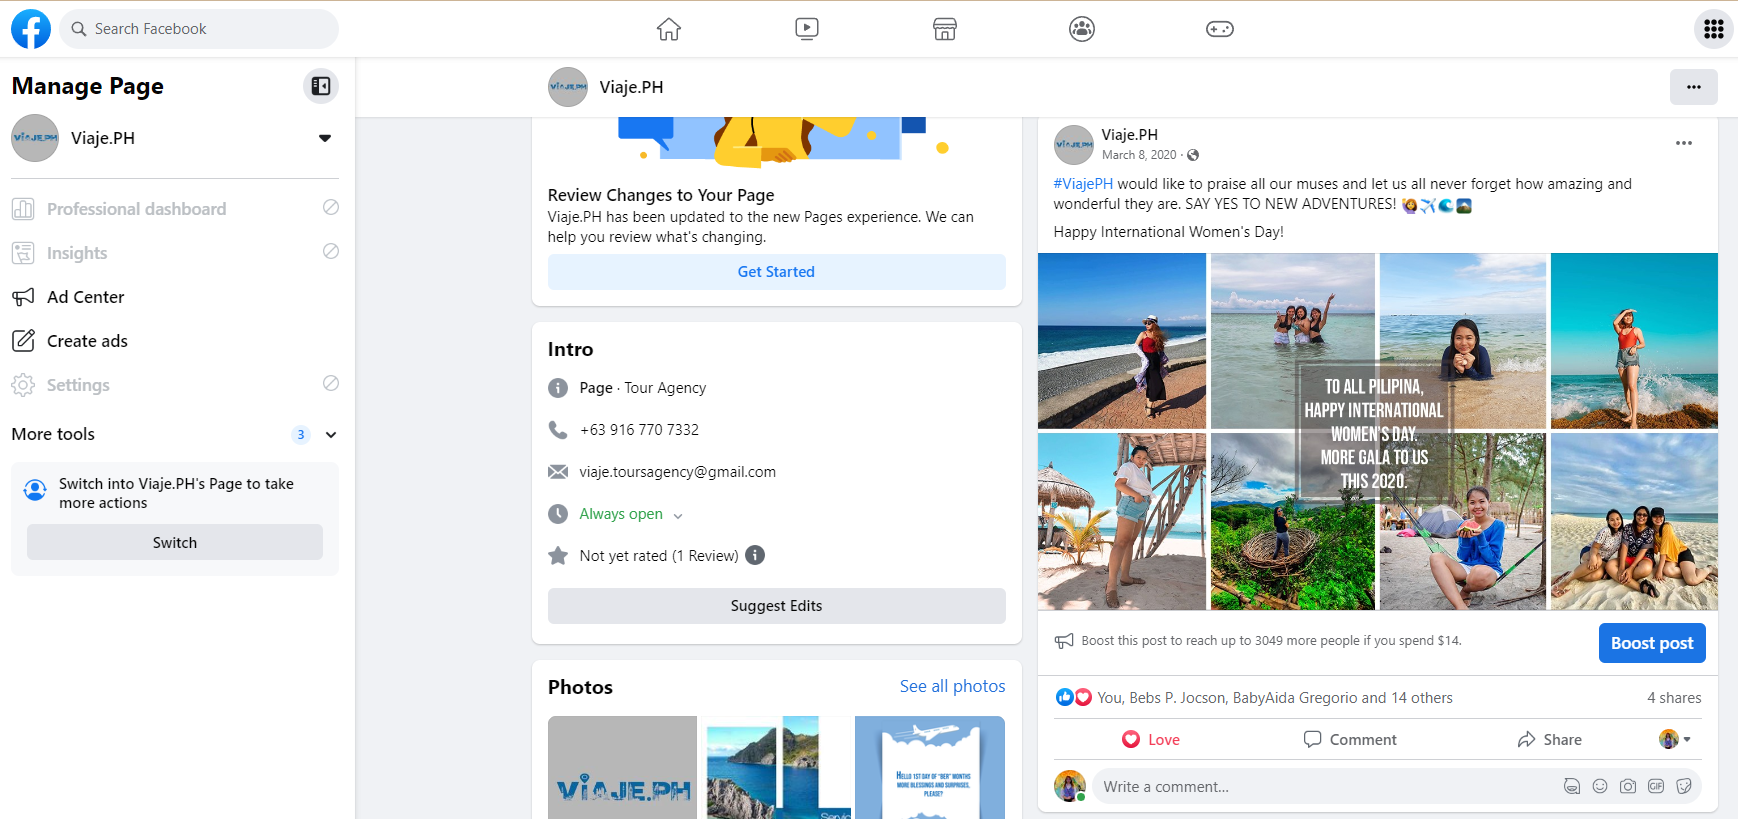Viewport: 1738px width, 819px height.
Task: Open the Facebook Home icon
Action: (669, 29)
